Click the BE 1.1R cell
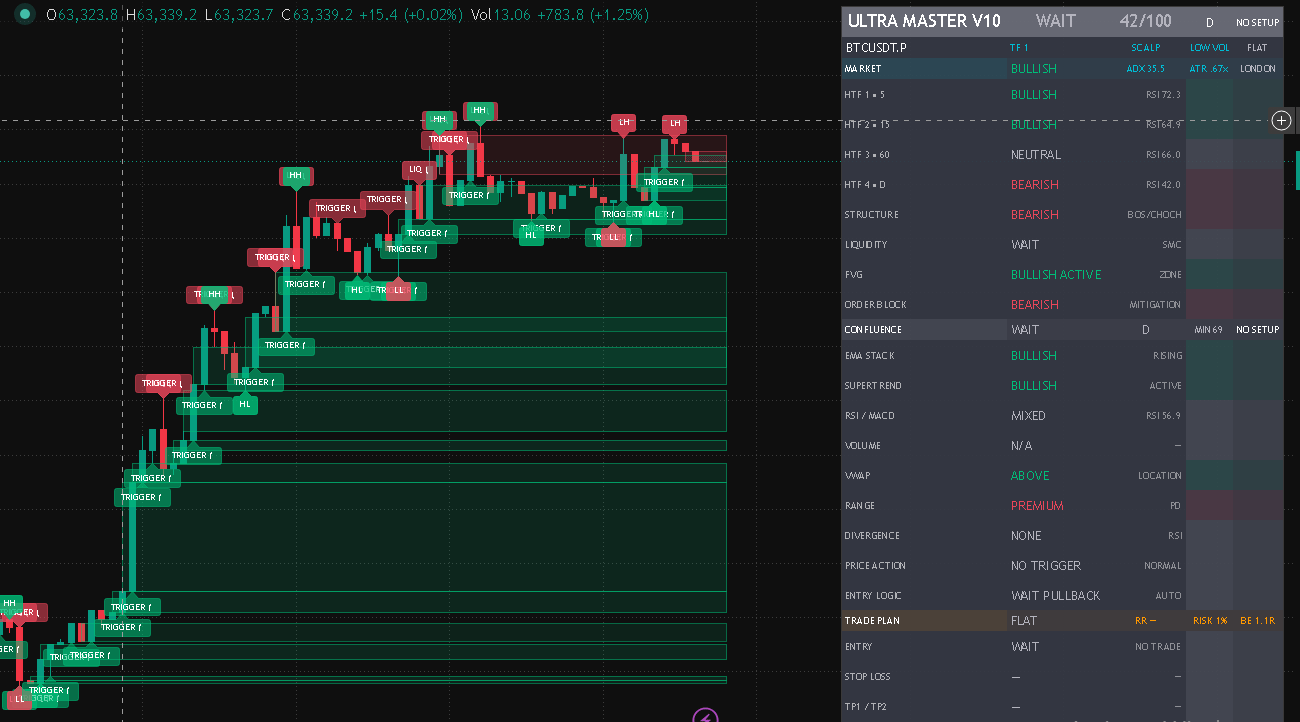Screen dimensions: 1300x722 (x=1258, y=621)
